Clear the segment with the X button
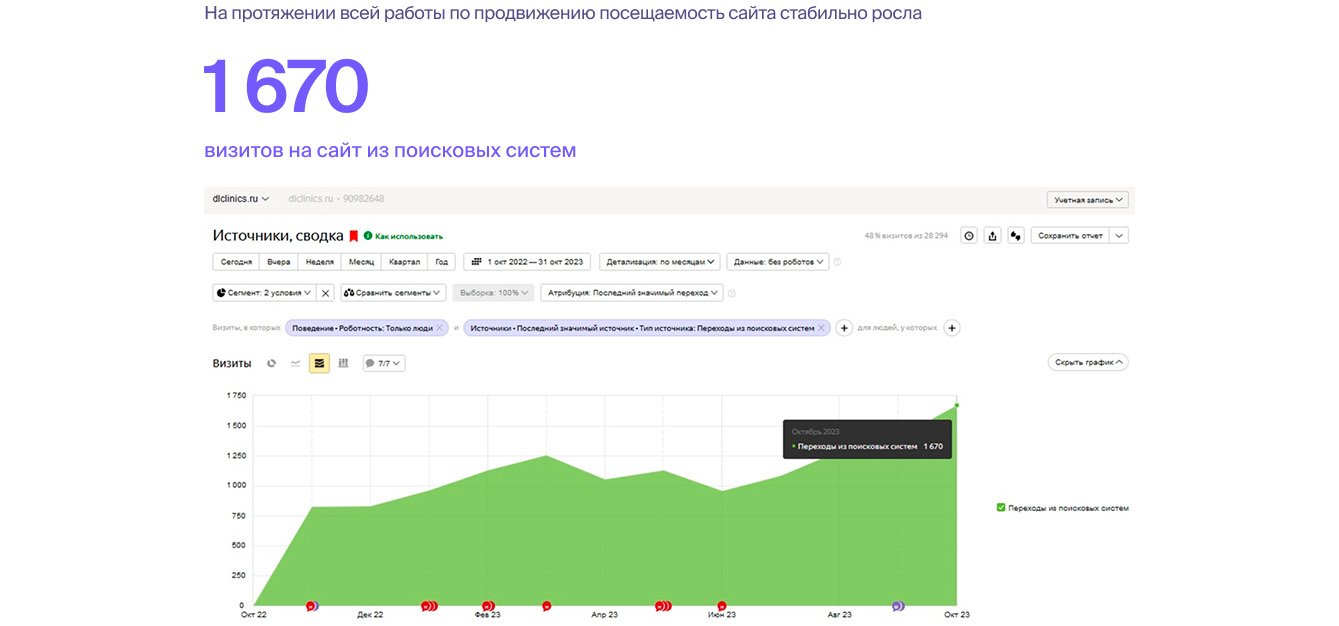The width and height of the screenshot is (1339, 626). pyautogui.click(x=325, y=293)
